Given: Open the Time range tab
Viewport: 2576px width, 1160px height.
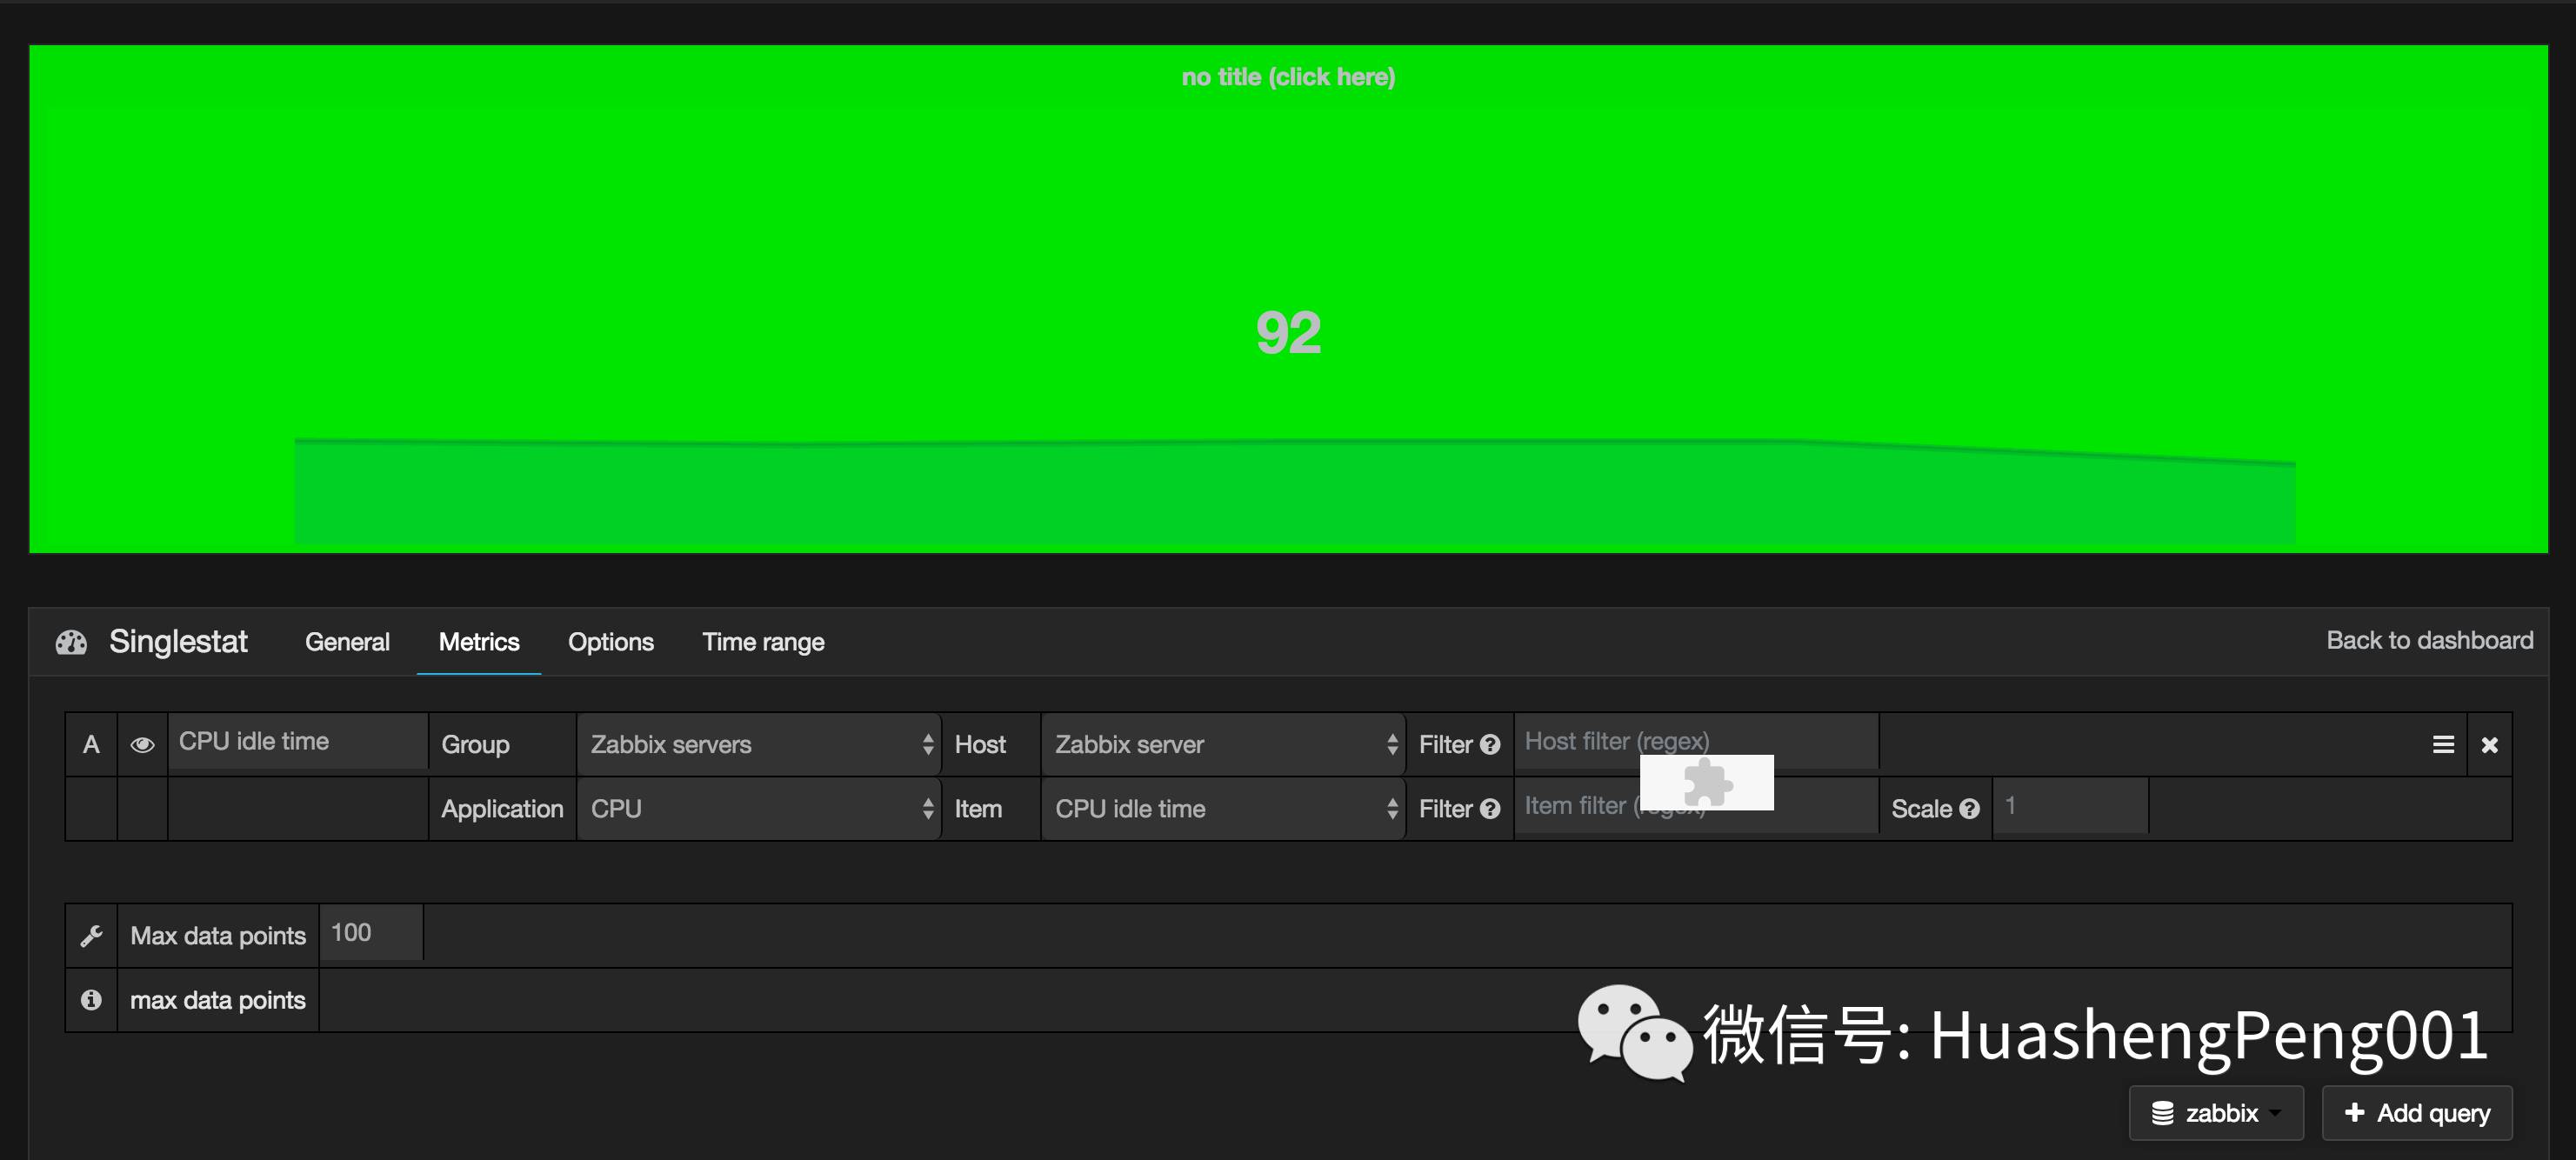Looking at the screenshot, I should [x=763, y=642].
